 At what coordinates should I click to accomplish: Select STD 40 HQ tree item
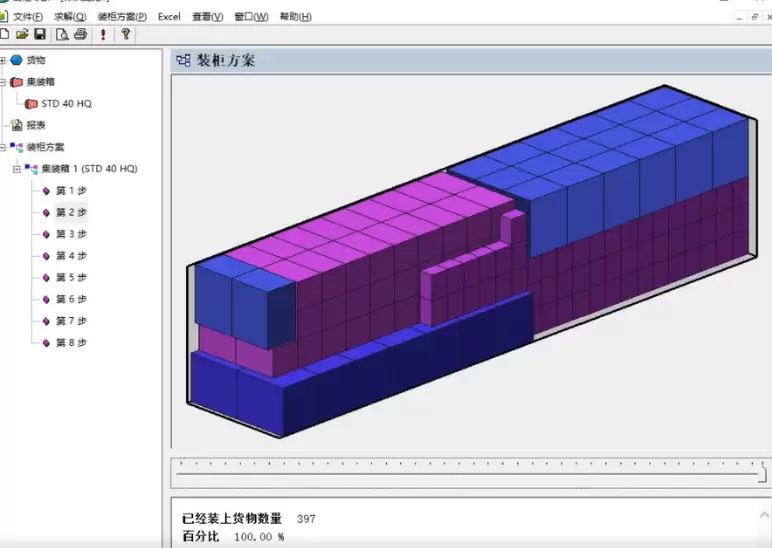[x=66, y=103]
